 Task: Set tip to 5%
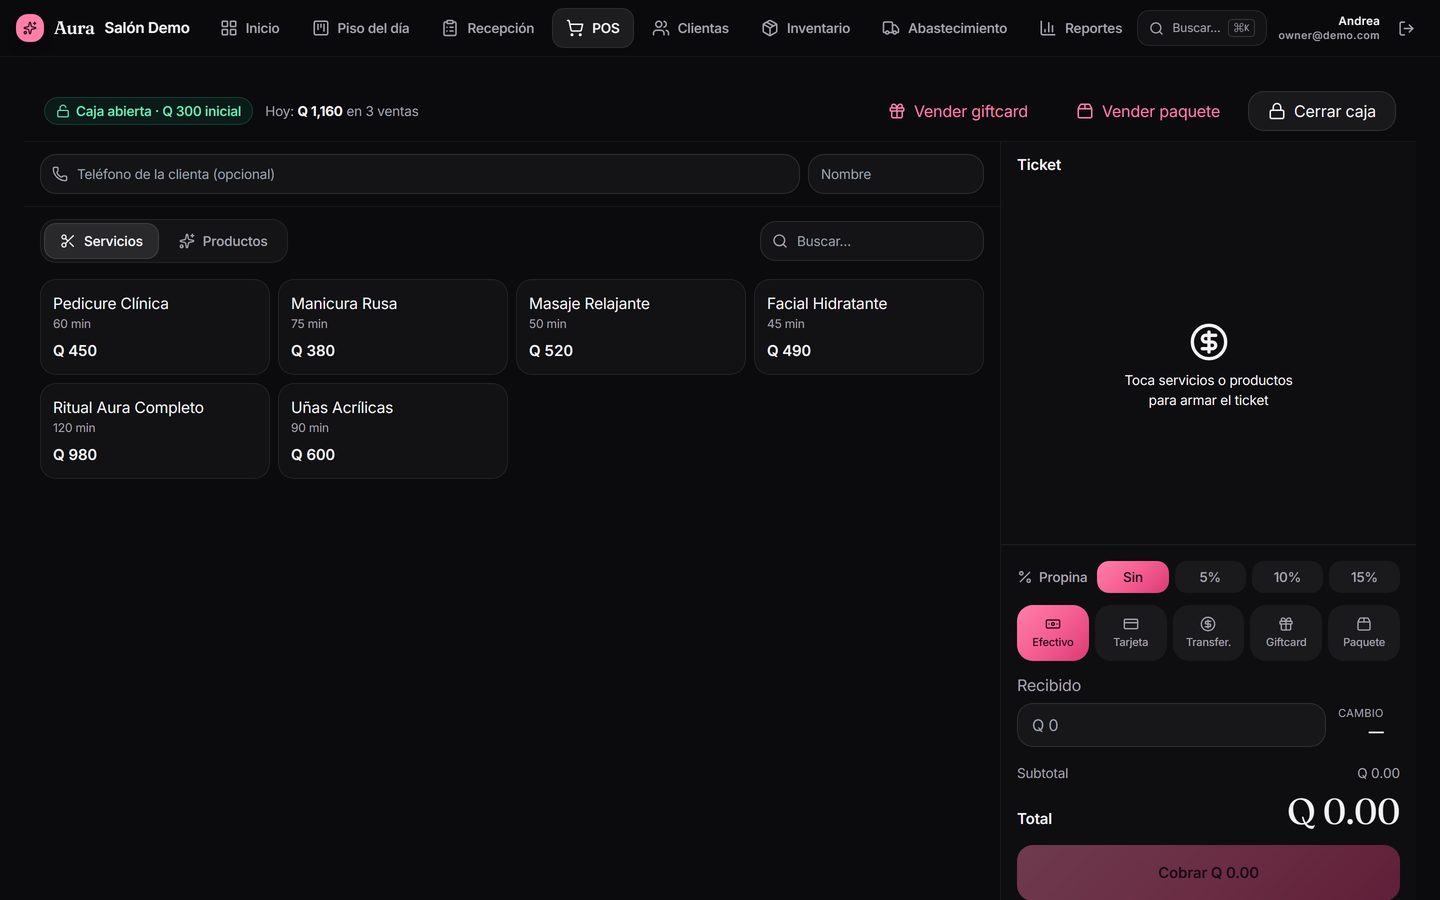tap(1210, 577)
